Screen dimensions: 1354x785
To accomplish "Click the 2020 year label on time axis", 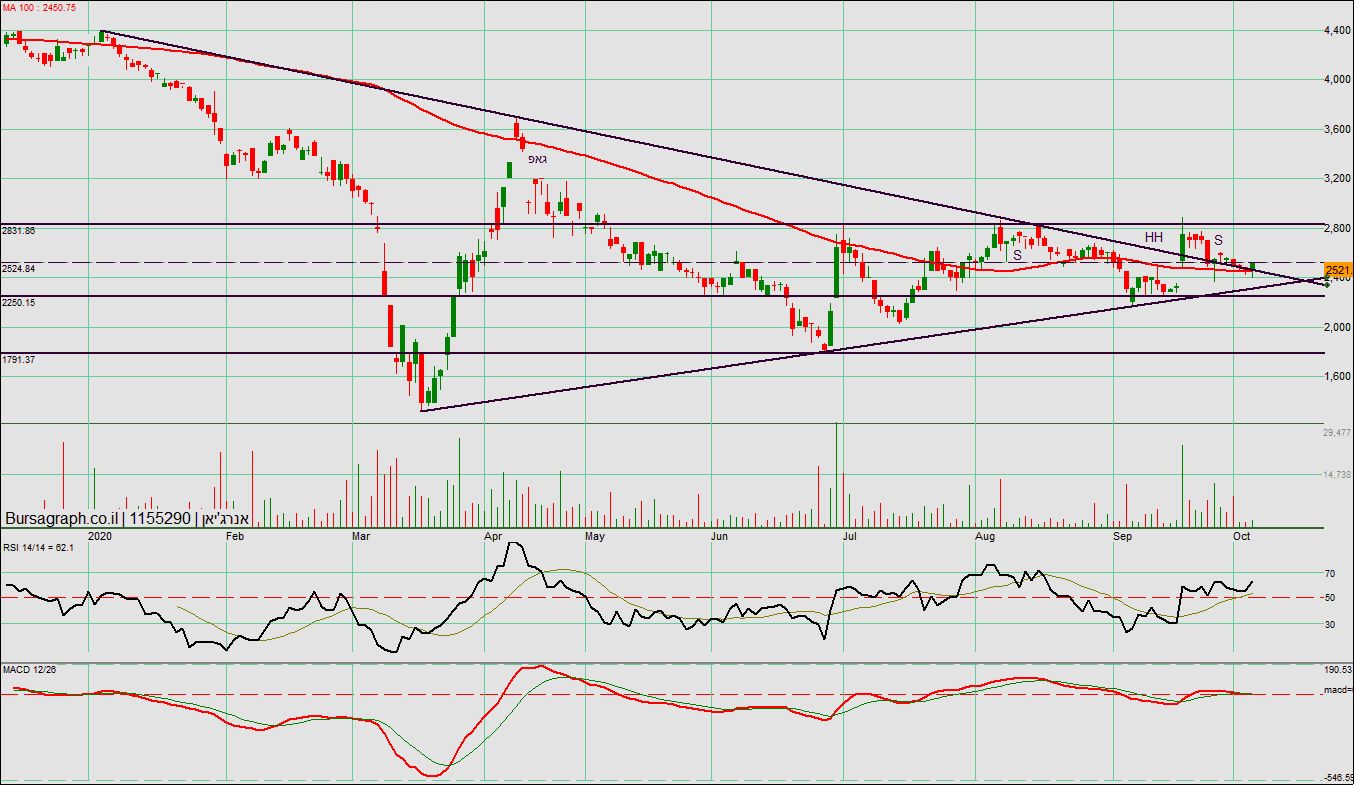I will [99, 536].
